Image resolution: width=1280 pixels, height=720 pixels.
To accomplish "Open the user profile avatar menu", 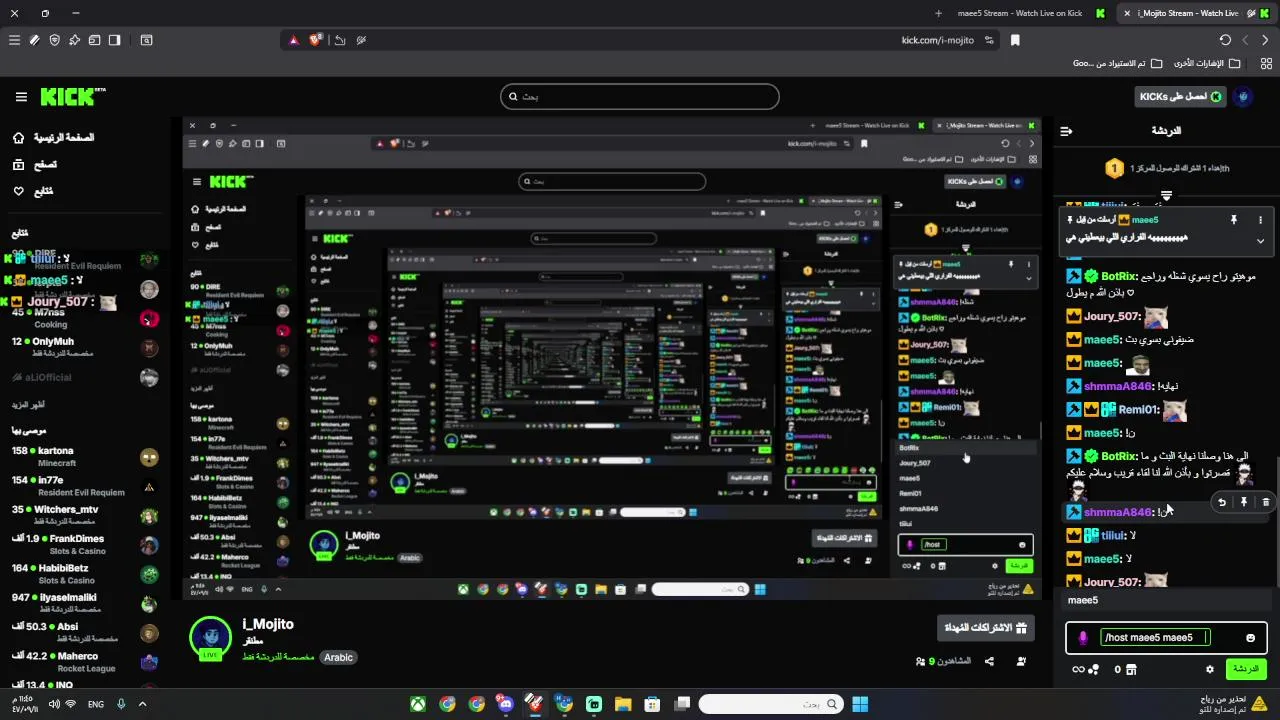I will pyautogui.click(x=1243, y=97).
